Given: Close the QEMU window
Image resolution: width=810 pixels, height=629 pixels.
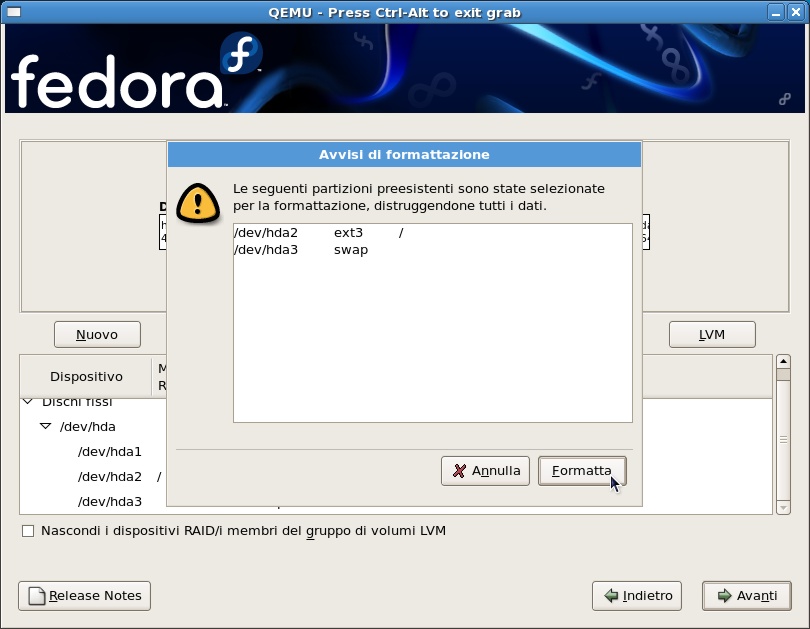Looking at the screenshot, I should click(x=796, y=12).
